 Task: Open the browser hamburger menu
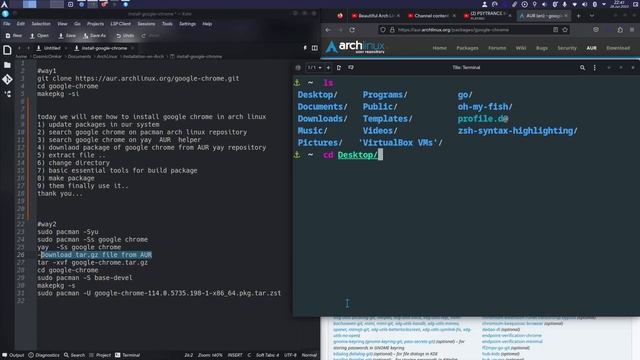pos(632,30)
